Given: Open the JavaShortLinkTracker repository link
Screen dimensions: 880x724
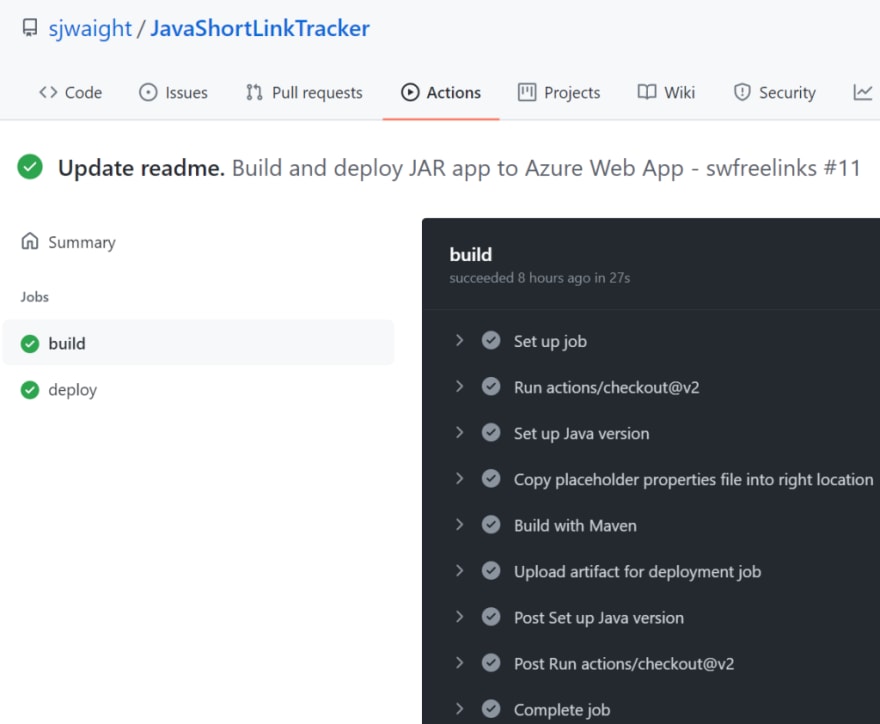Looking at the screenshot, I should (x=260, y=28).
